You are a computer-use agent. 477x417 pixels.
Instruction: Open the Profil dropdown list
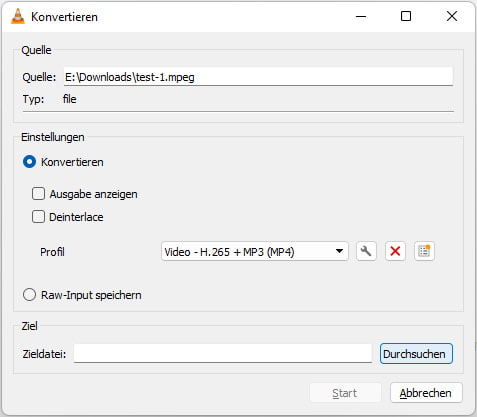click(x=255, y=252)
